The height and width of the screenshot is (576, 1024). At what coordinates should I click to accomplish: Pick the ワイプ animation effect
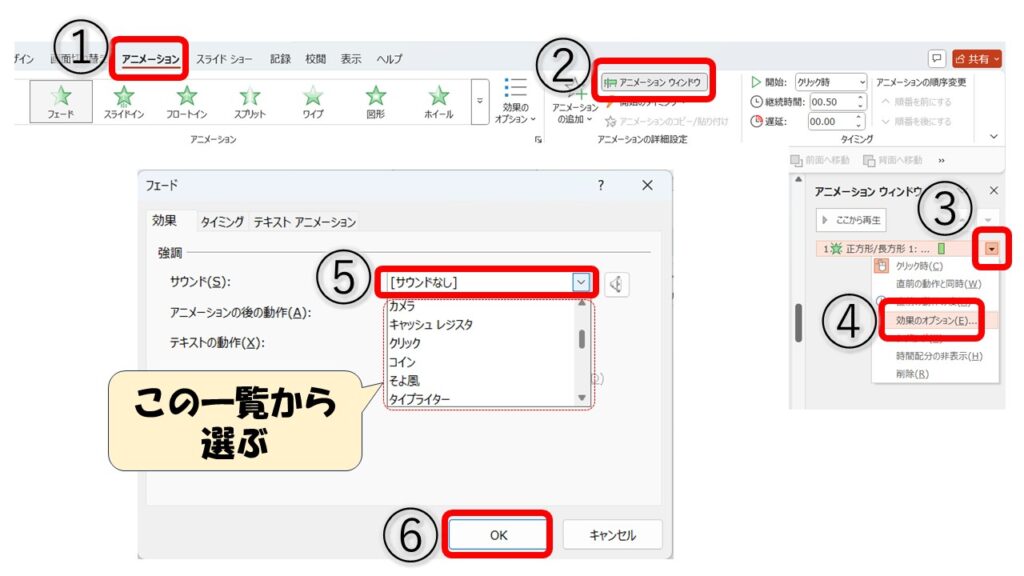(313, 102)
